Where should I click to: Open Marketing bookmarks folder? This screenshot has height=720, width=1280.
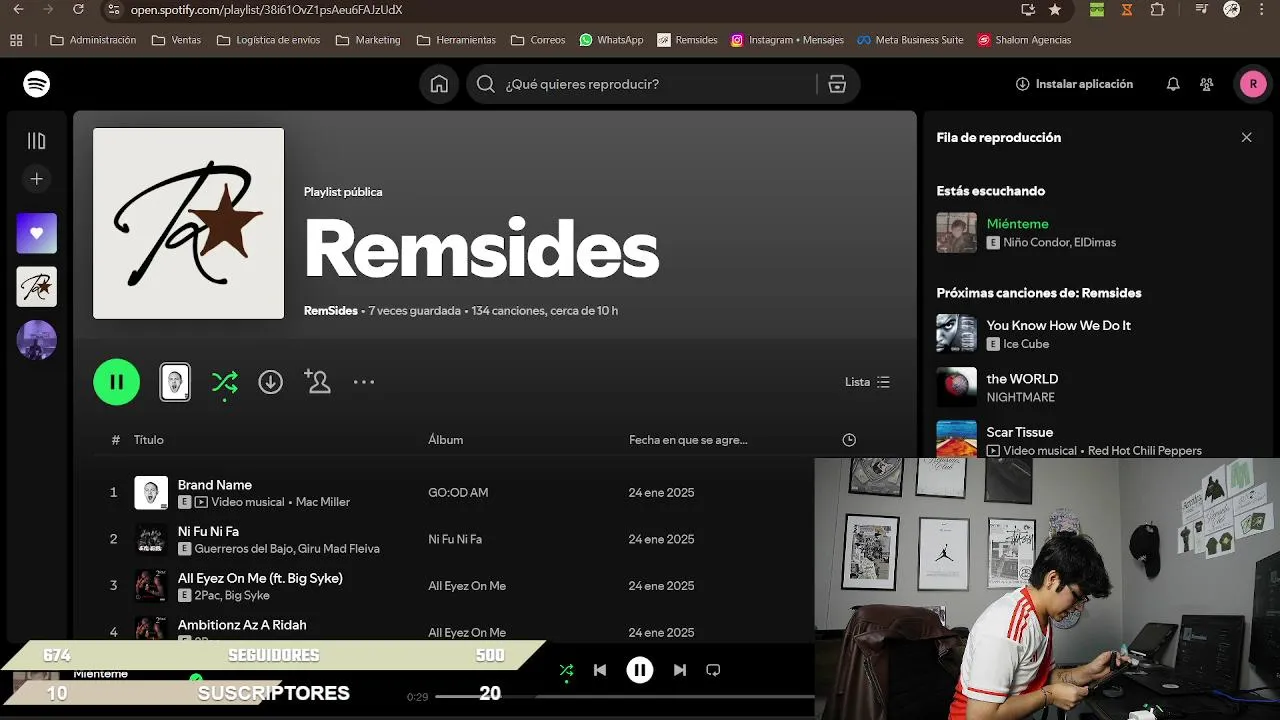point(368,40)
